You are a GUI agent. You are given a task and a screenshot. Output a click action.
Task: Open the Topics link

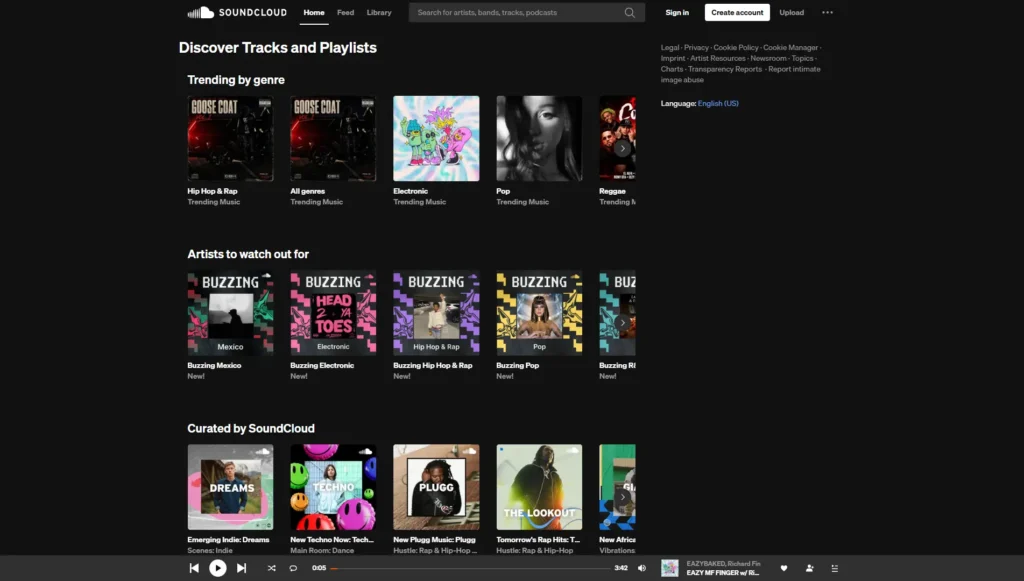pyautogui.click(x=802, y=58)
